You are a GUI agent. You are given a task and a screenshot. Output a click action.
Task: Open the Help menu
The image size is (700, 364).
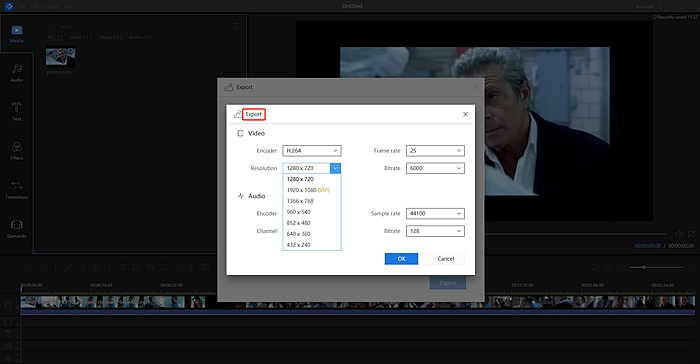pyautogui.click(x=69, y=7)
